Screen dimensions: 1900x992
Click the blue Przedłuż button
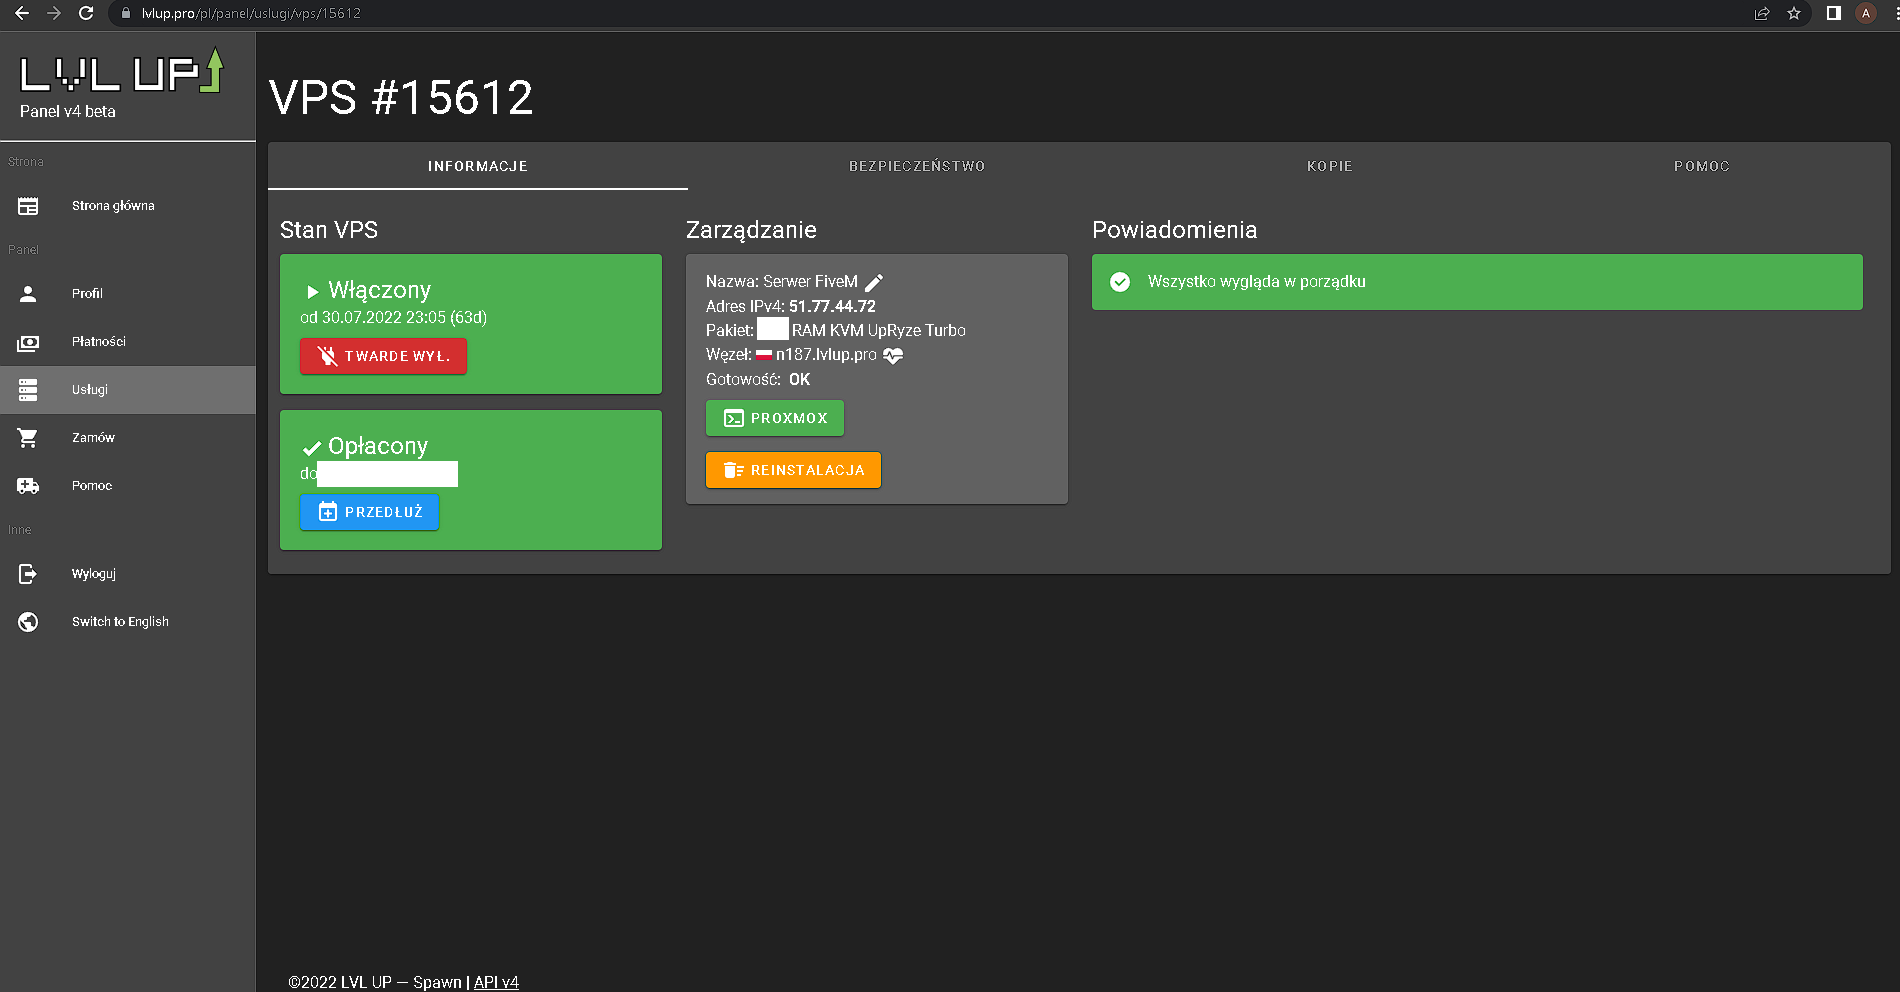(x=369, y=512)
